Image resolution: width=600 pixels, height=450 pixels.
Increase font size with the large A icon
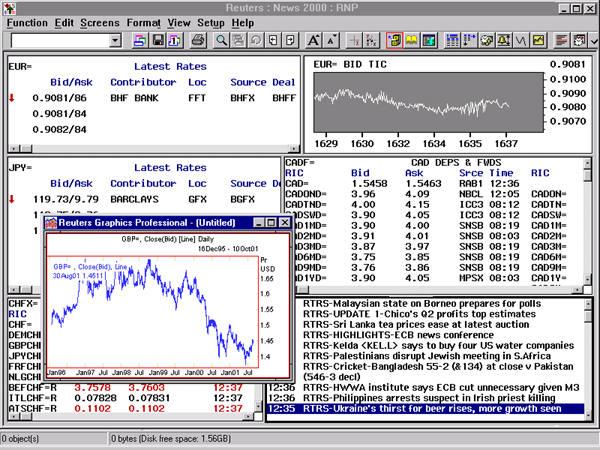(x=314, y=40)
